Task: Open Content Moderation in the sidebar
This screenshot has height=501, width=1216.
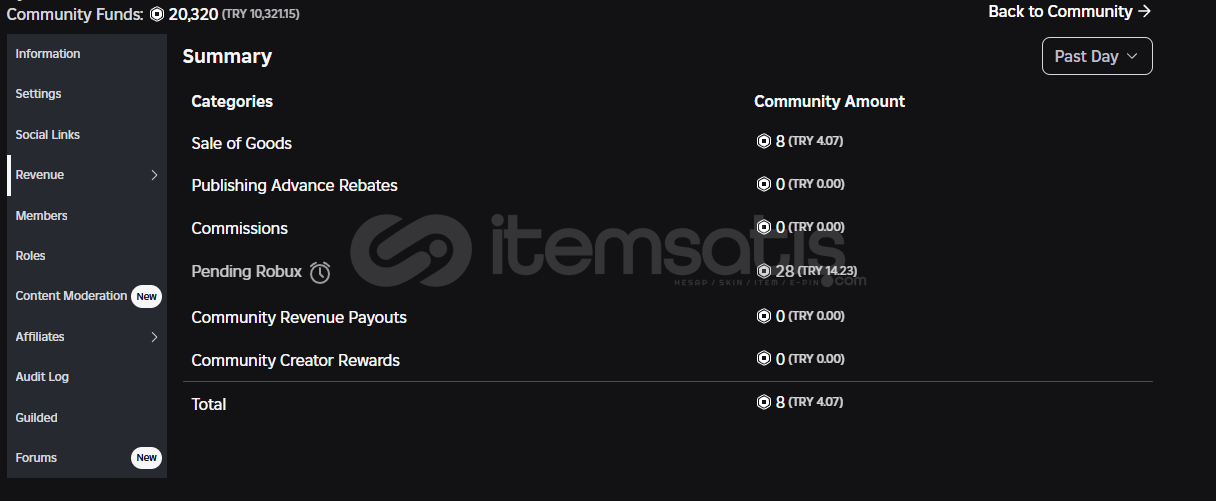Action: point(71,296)
